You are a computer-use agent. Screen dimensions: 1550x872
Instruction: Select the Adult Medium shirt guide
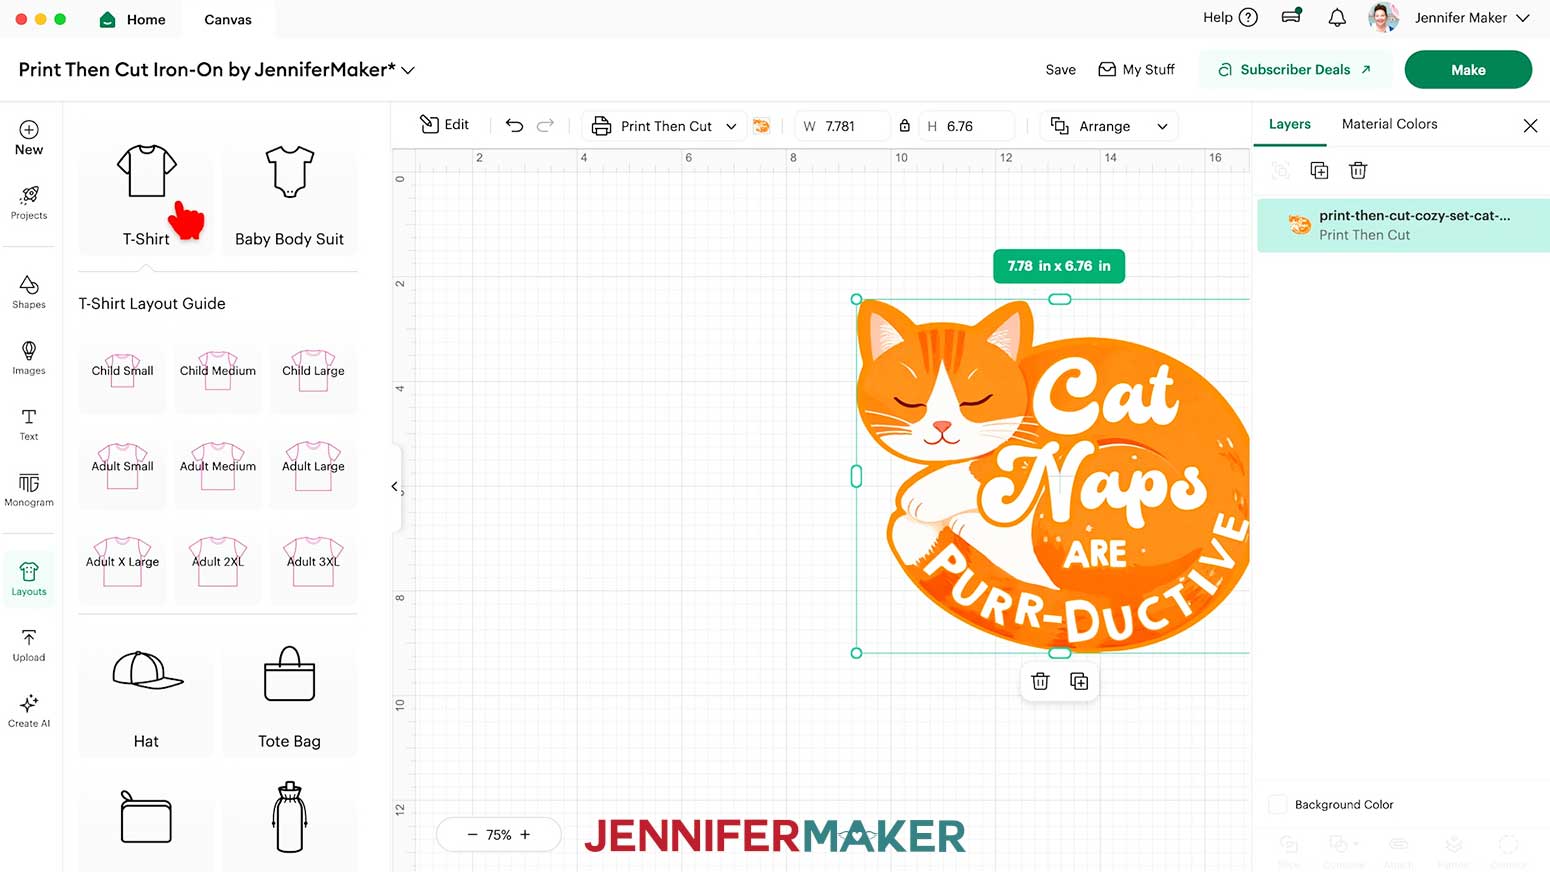pyautogui.click(x=218, y=467)
